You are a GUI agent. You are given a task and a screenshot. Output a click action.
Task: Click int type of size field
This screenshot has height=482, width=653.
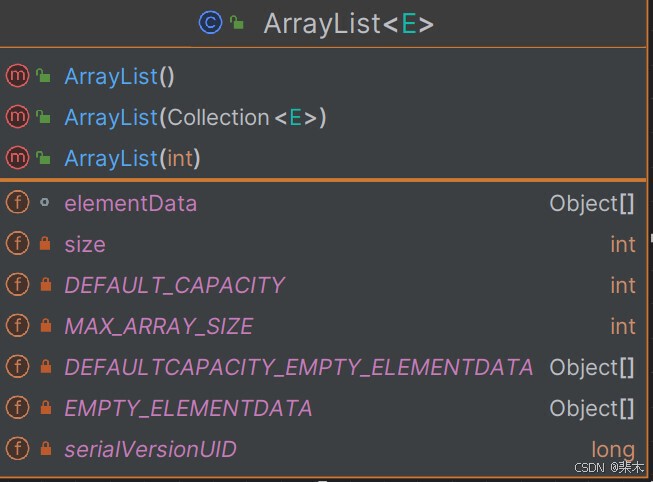(x=623, y=245)
